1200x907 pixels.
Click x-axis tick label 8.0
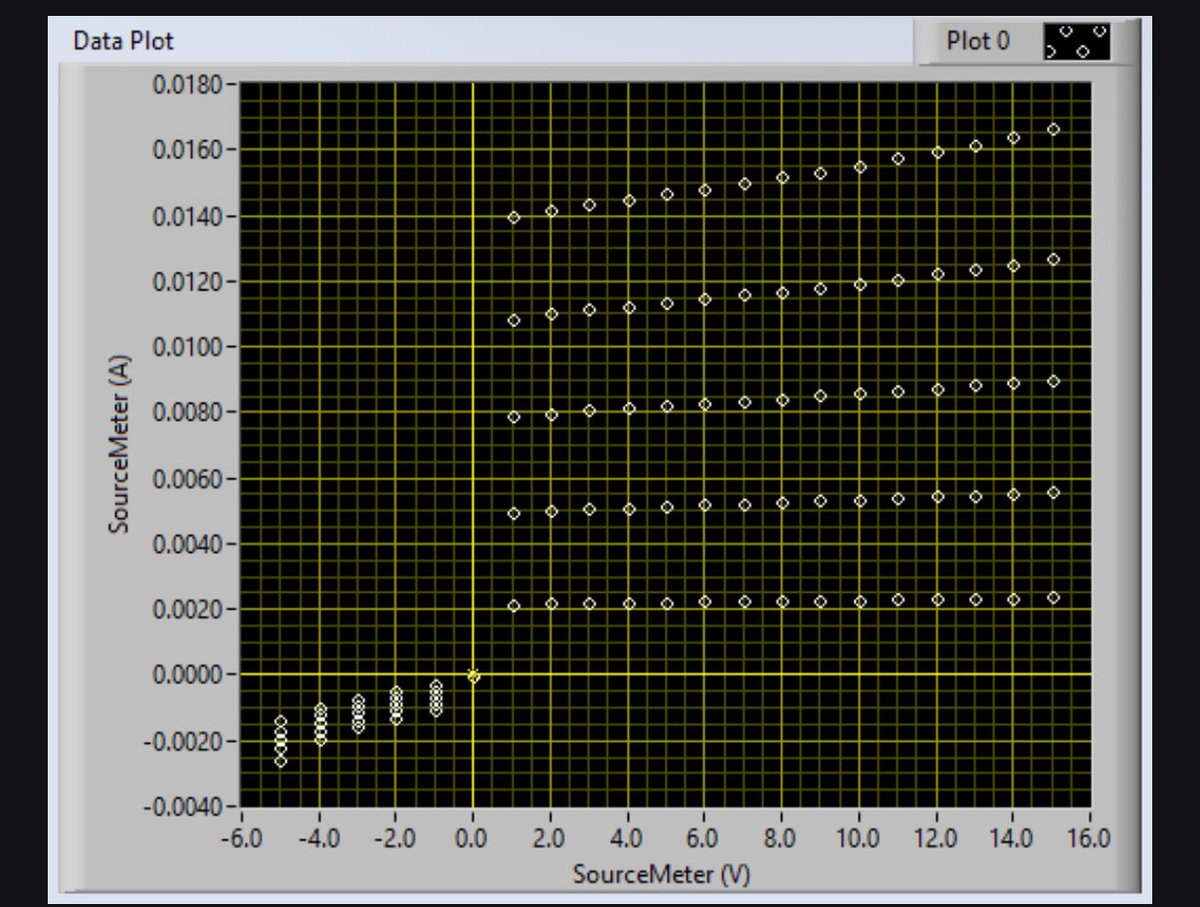(x=781, y=838)
